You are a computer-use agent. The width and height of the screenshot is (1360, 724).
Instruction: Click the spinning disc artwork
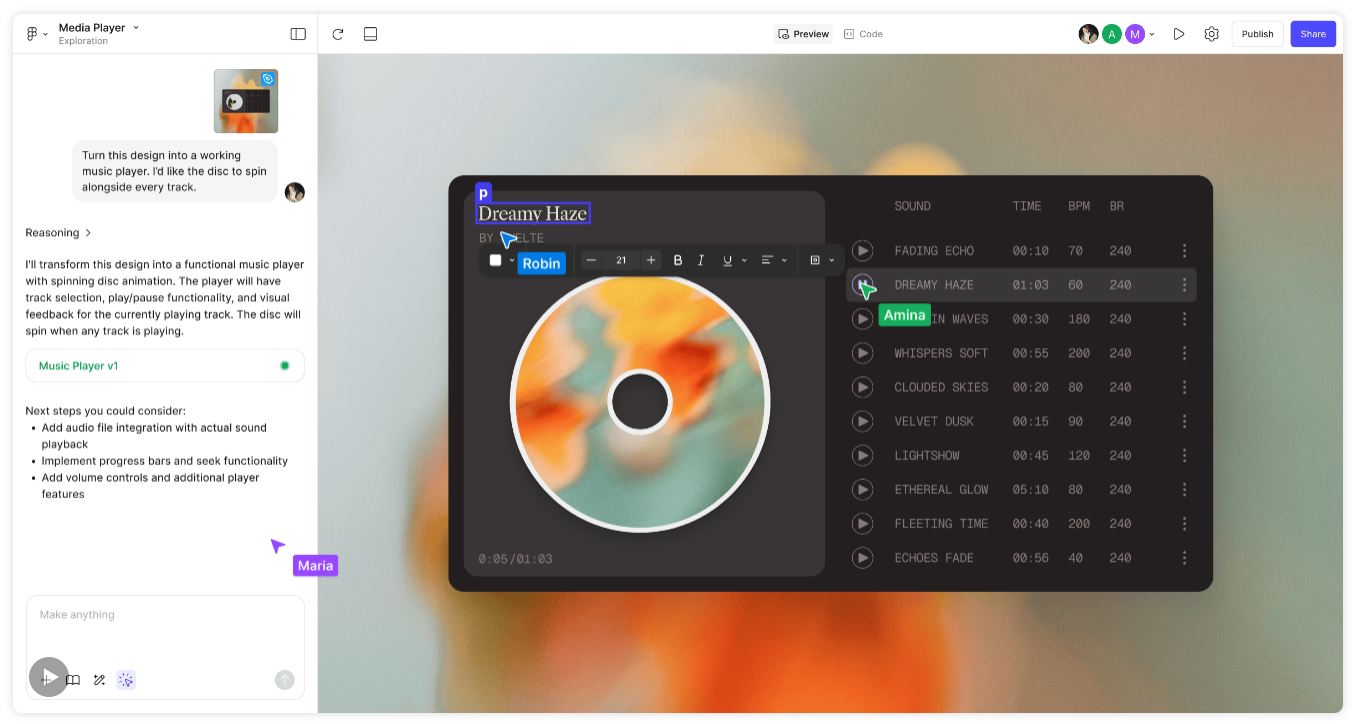coord(640,402)
